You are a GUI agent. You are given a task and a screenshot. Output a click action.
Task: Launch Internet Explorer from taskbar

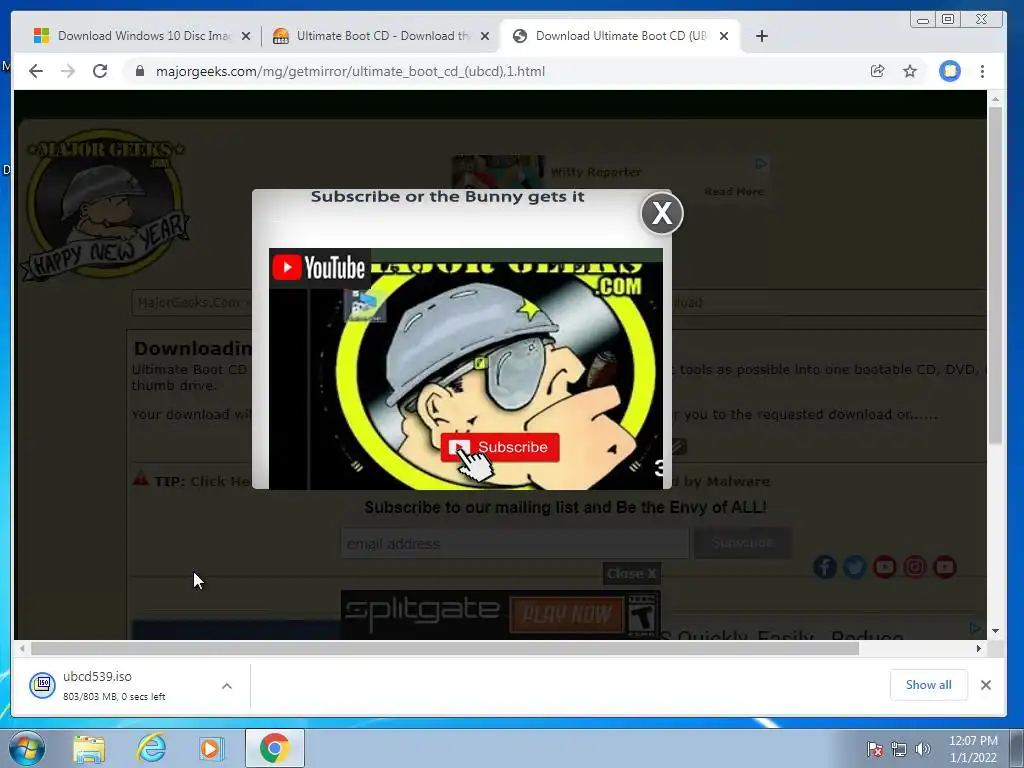click(x=151, y=748)
